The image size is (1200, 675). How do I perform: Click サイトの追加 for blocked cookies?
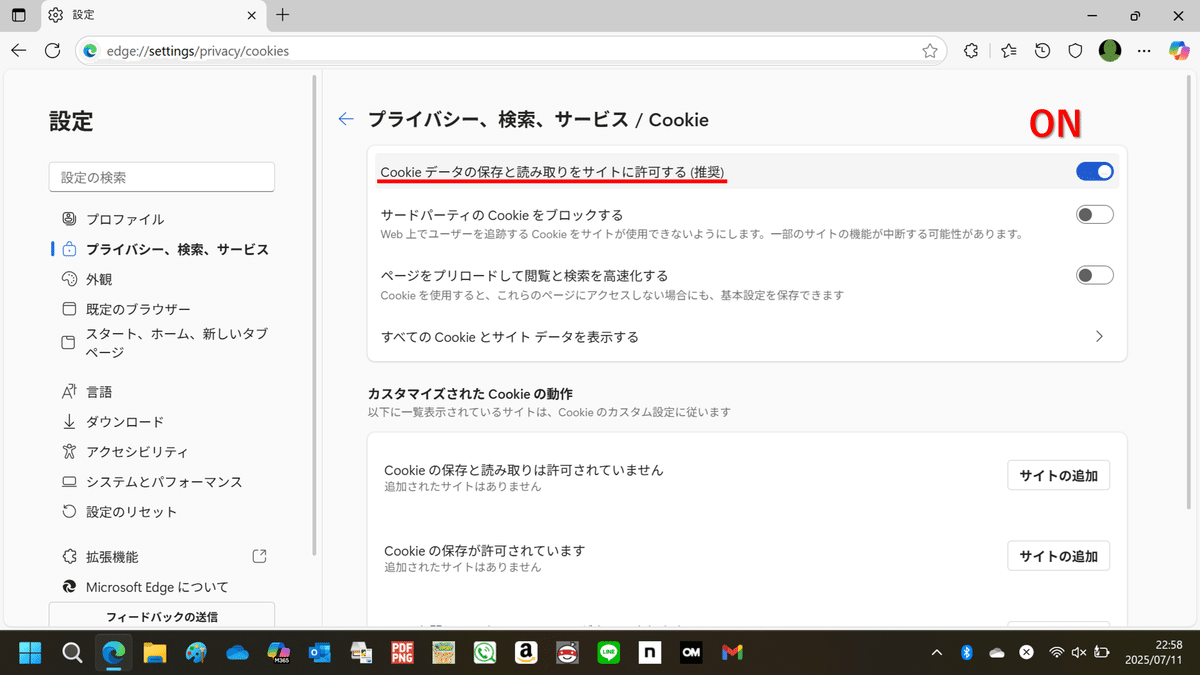click(x=1058, y=476)
